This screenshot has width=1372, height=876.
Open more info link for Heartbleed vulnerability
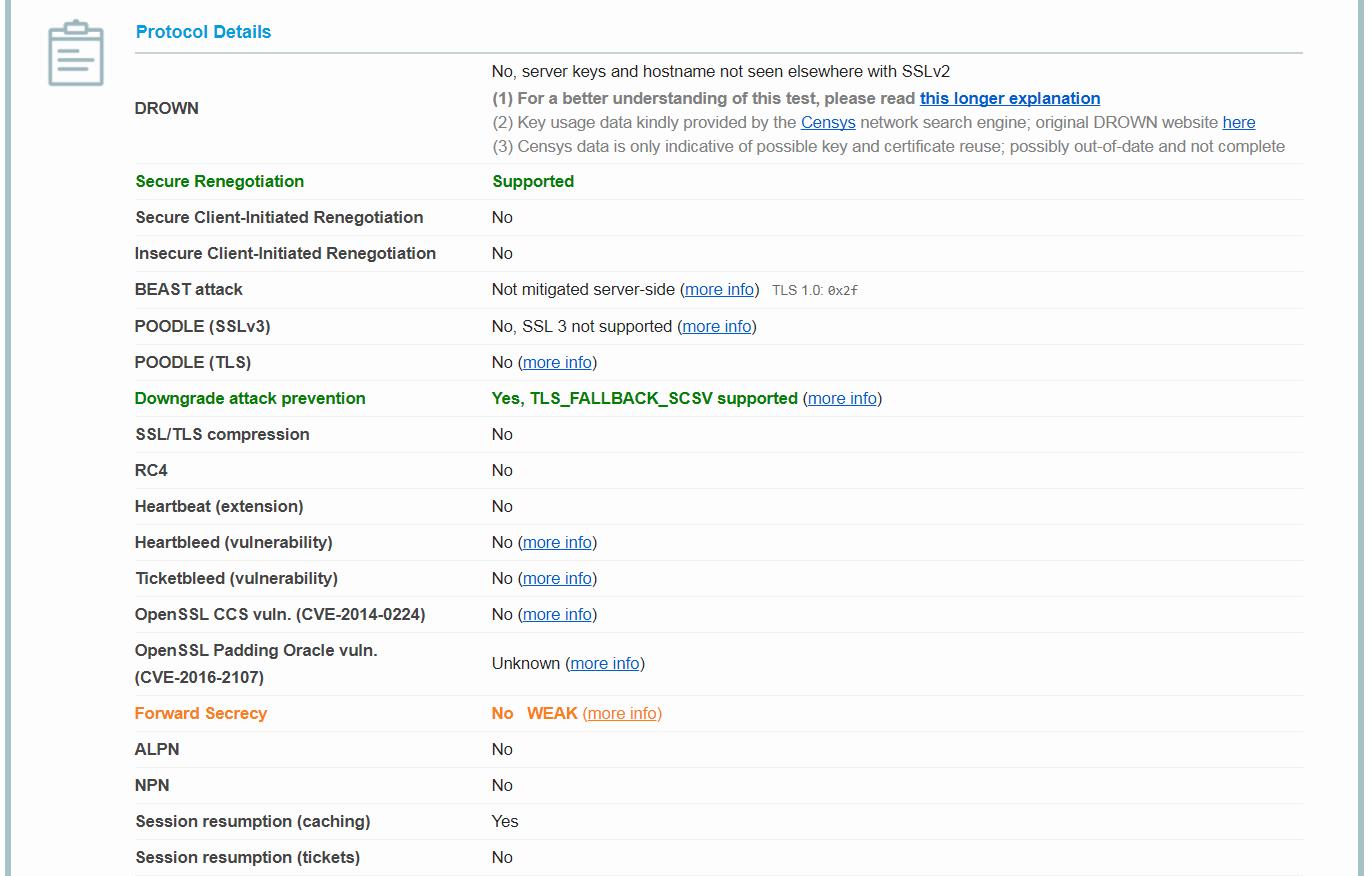click(557, 542)
